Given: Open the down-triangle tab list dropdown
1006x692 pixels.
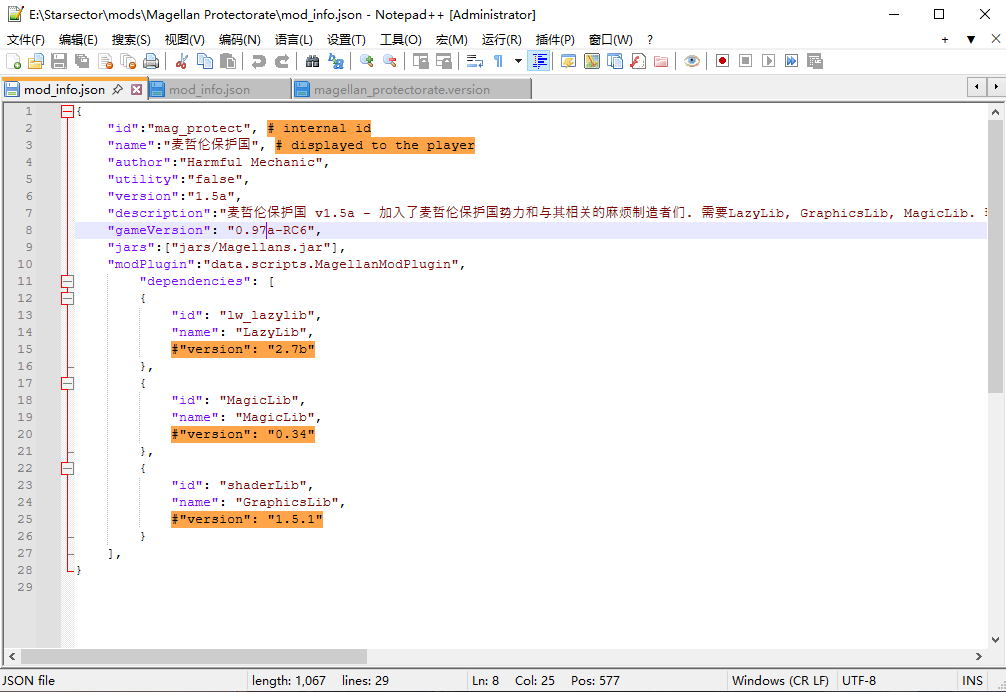Looking at the screenshot, I should click(x=971, y=40).
